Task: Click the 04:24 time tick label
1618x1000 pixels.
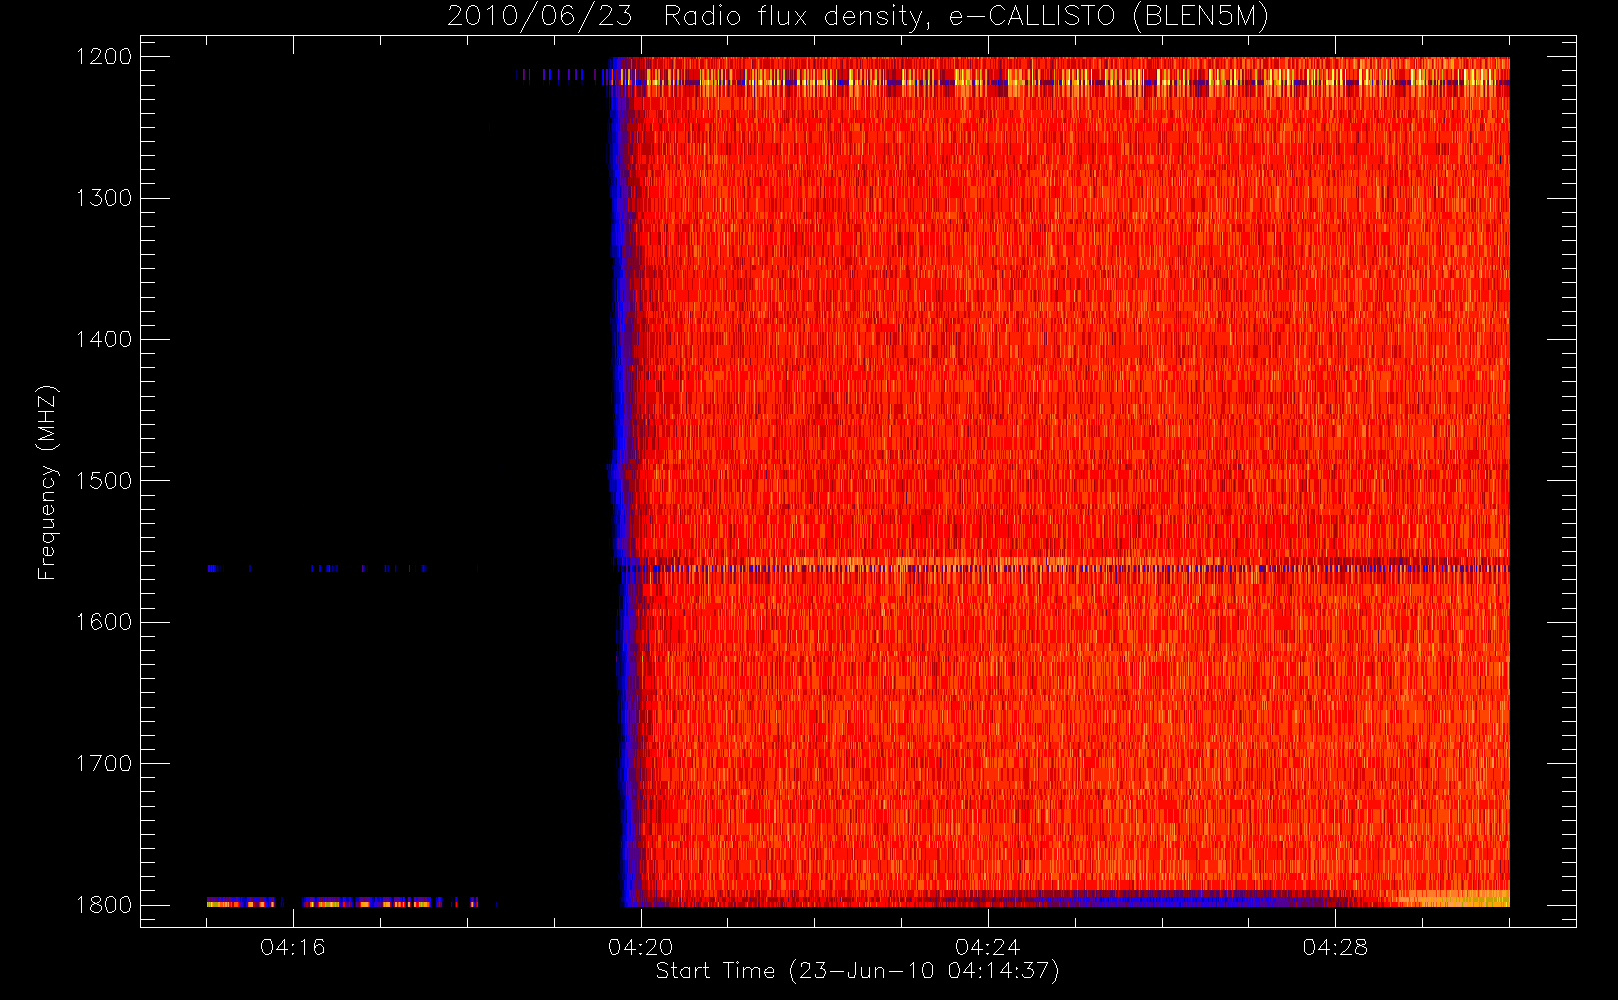Action: coord(987,947)
